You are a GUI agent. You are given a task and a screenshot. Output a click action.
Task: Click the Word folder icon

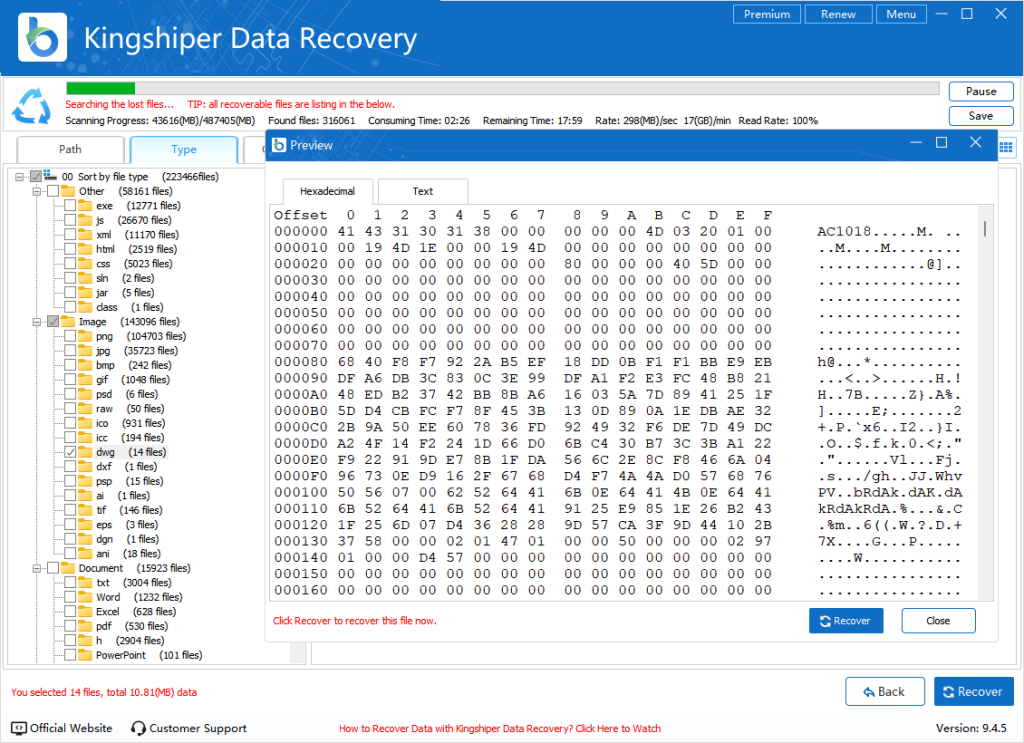point(85,597)
